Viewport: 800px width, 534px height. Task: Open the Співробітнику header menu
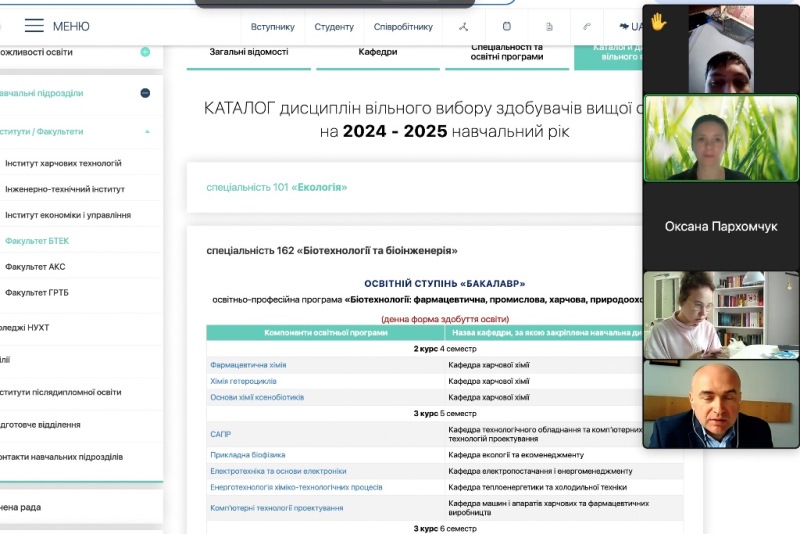[403, 27]
